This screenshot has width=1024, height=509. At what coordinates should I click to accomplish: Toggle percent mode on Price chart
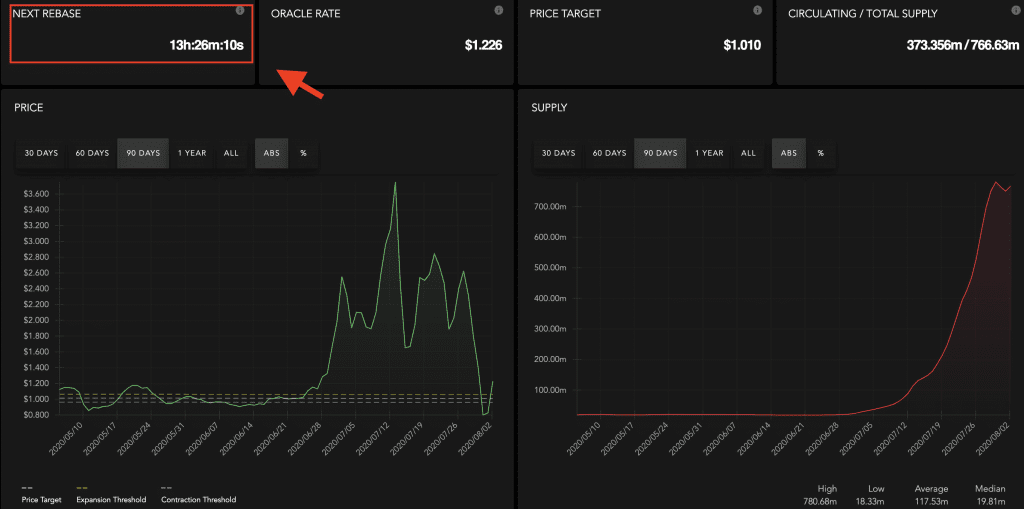[303, 153]
